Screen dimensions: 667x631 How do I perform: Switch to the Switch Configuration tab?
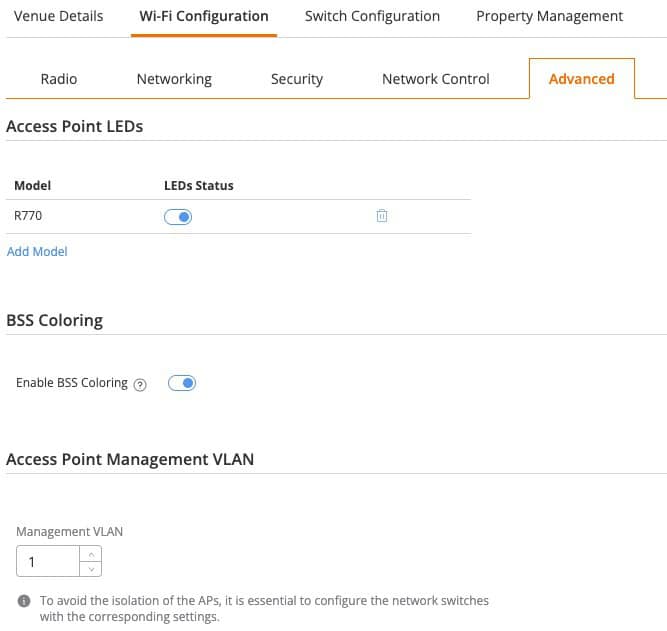click(x=372, y=16)
